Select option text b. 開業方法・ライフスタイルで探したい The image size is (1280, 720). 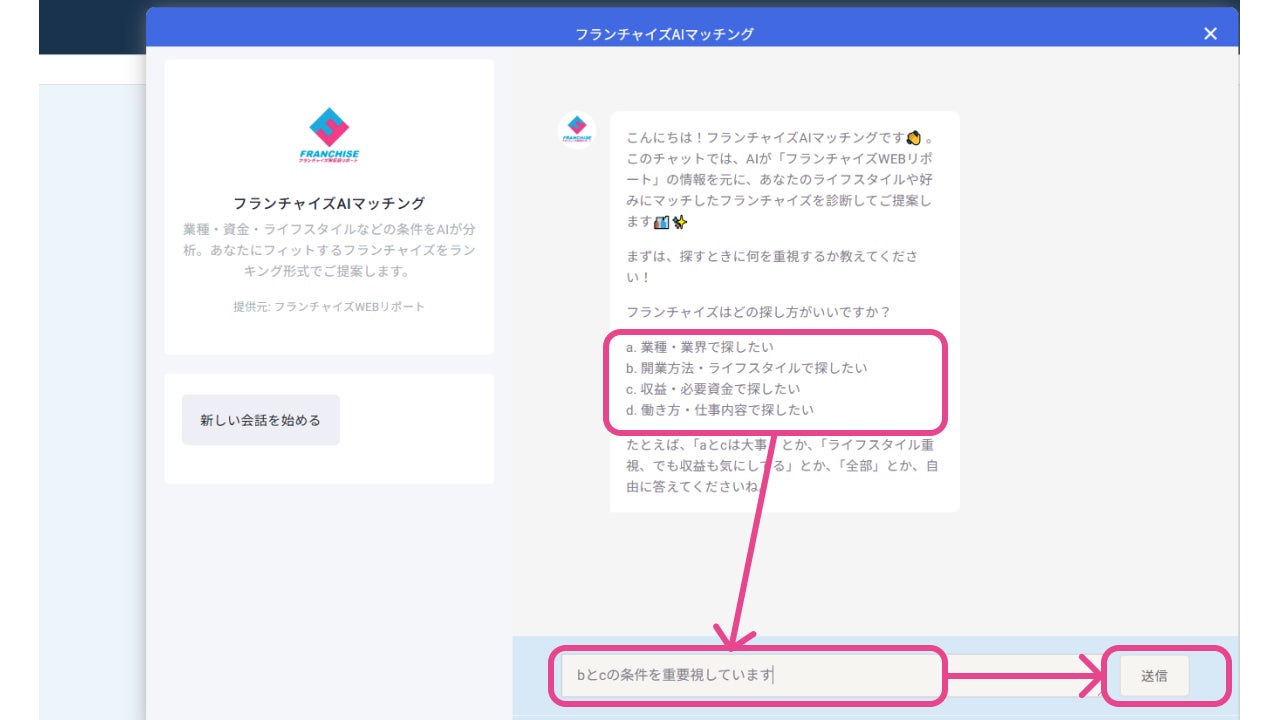point(747,368)
